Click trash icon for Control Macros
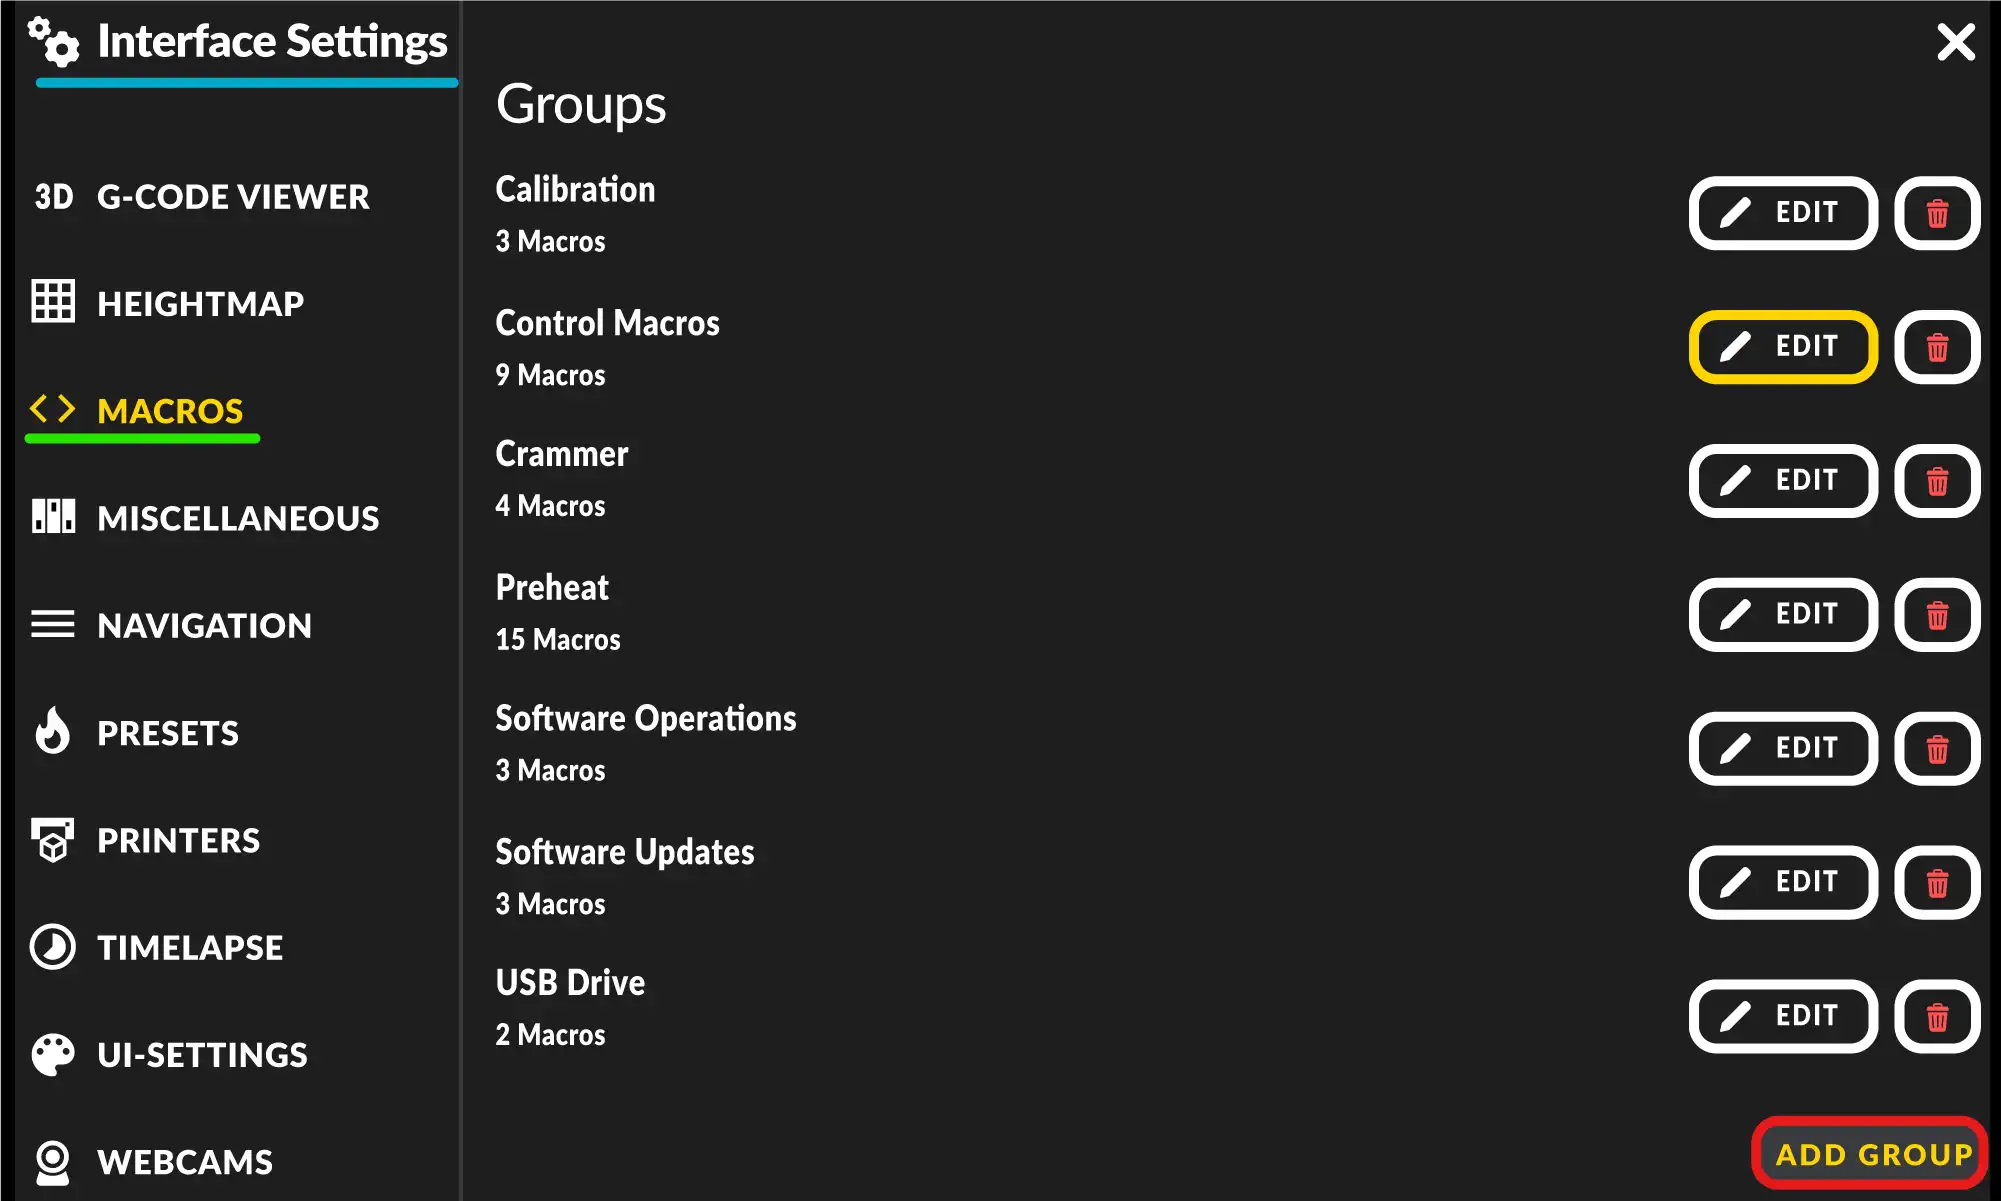Image resolution: width=2001 pixels, height=1201 pixels. 1936,347
